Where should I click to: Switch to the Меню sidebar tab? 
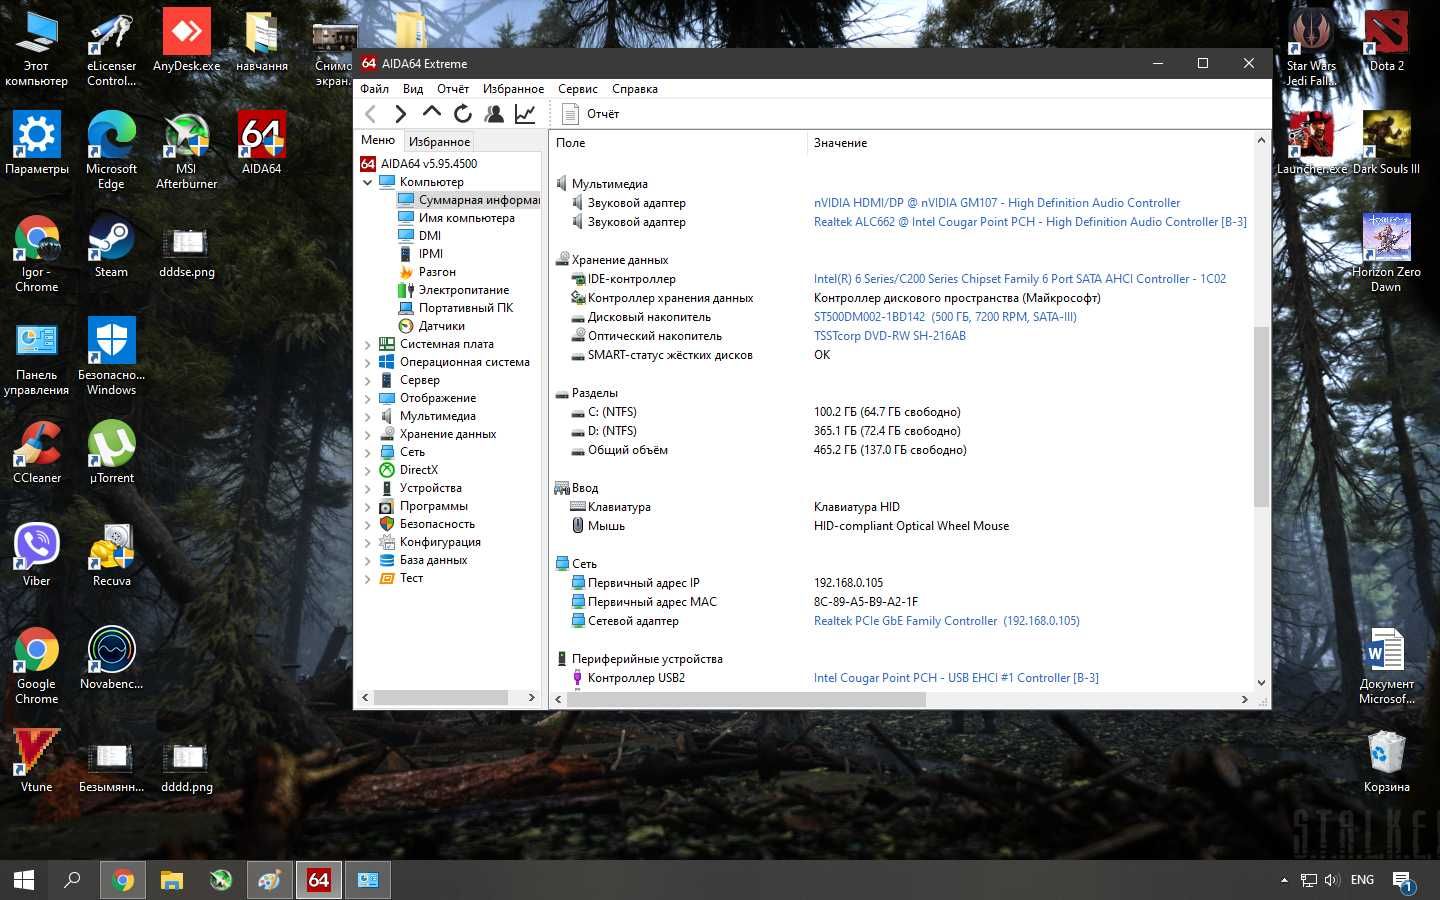point(378,140)
